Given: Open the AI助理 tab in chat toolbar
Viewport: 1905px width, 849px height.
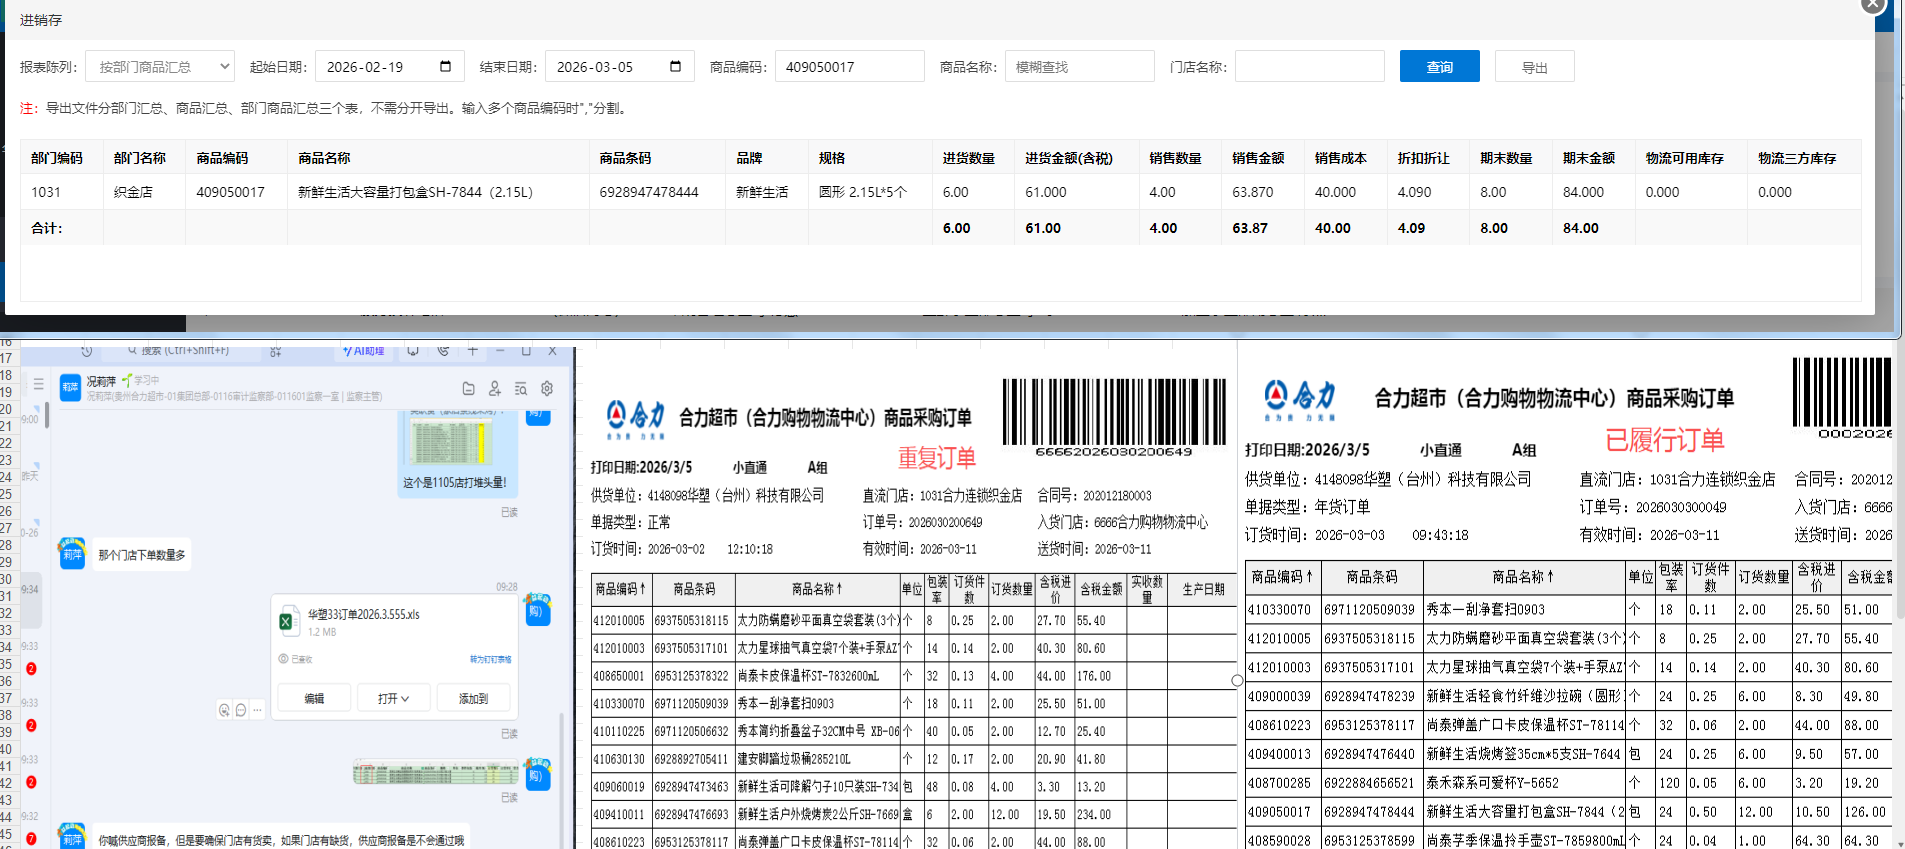Looking at the screenshot, I should click(x=364, y=351).
